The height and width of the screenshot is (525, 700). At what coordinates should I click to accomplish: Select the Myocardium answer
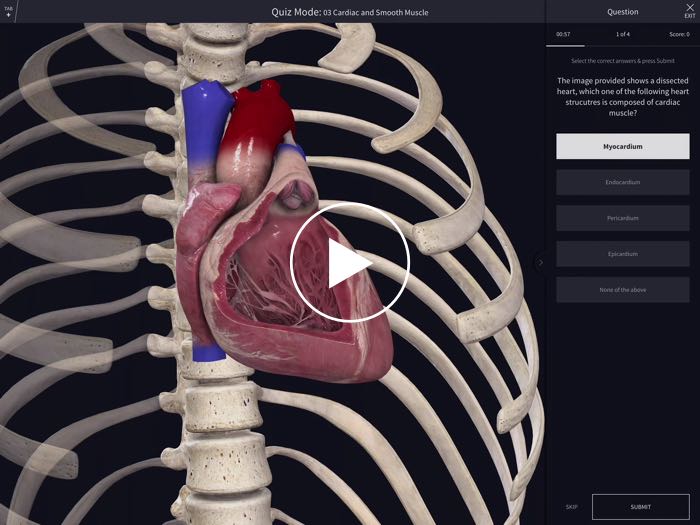click(622, 146)
